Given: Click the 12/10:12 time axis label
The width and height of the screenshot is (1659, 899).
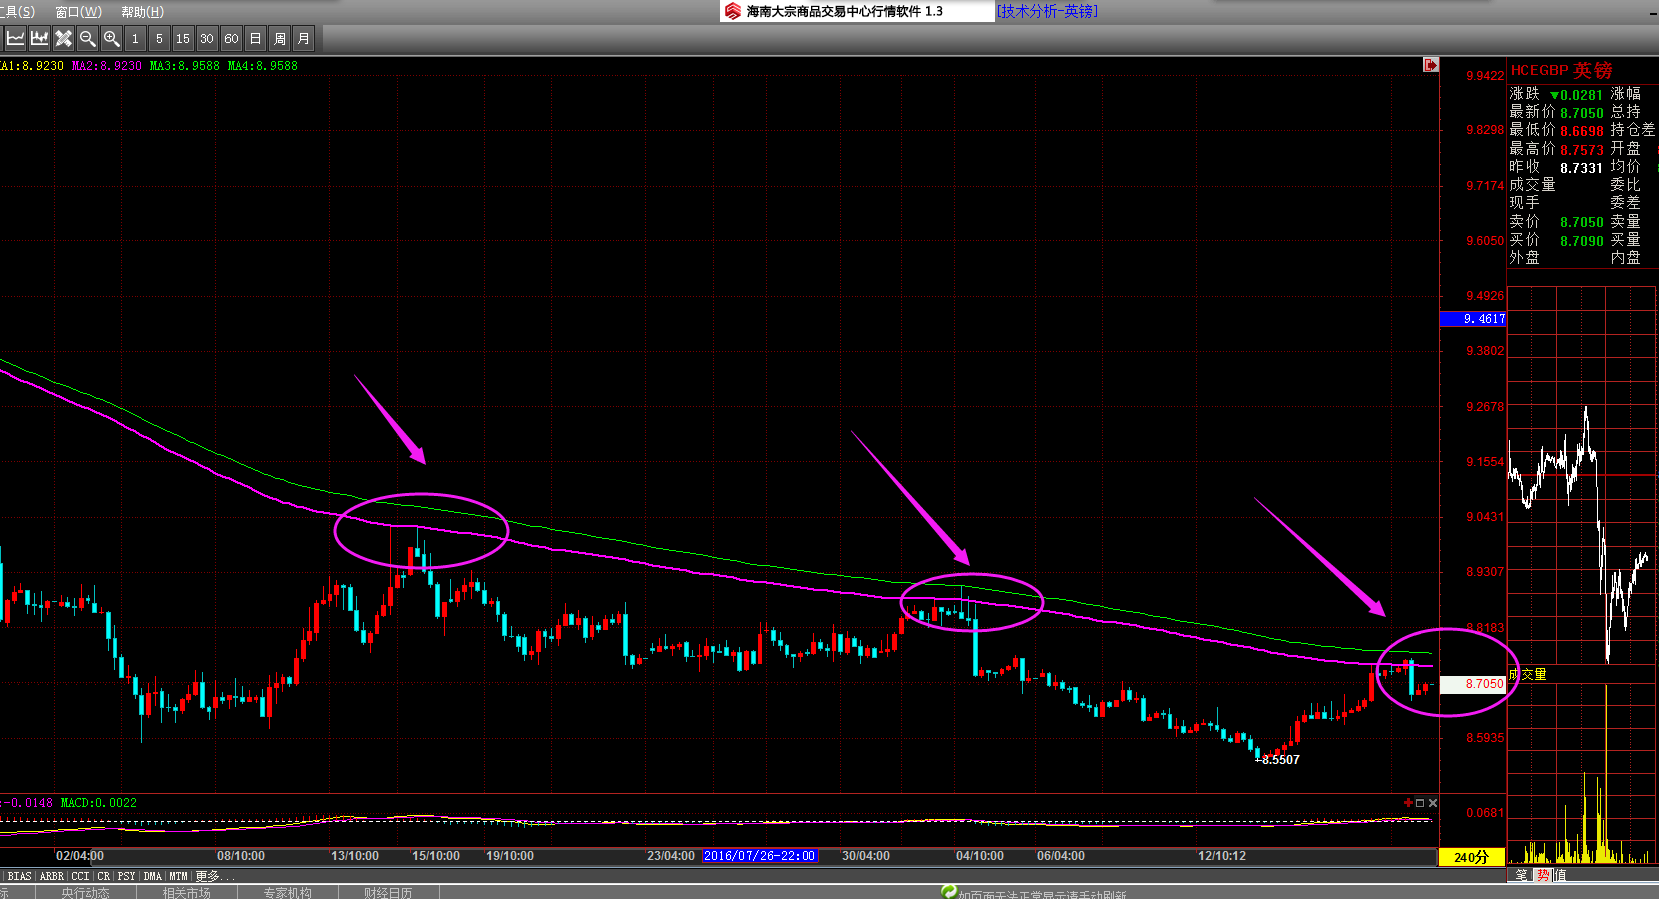Looking at the screenshot, I should 1222,856.
